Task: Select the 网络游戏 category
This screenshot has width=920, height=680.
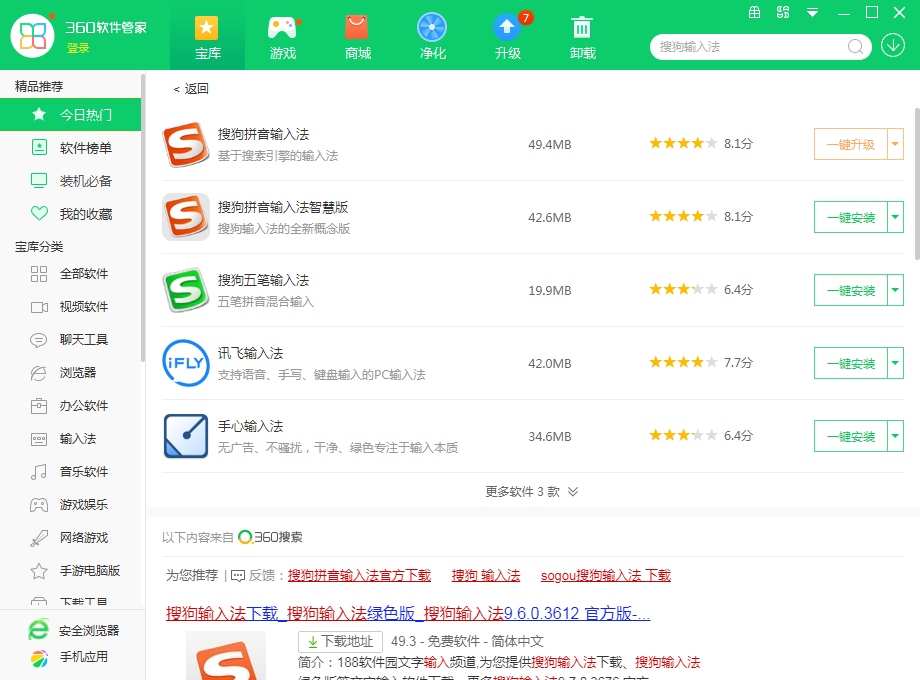Action: coord(70,537)
